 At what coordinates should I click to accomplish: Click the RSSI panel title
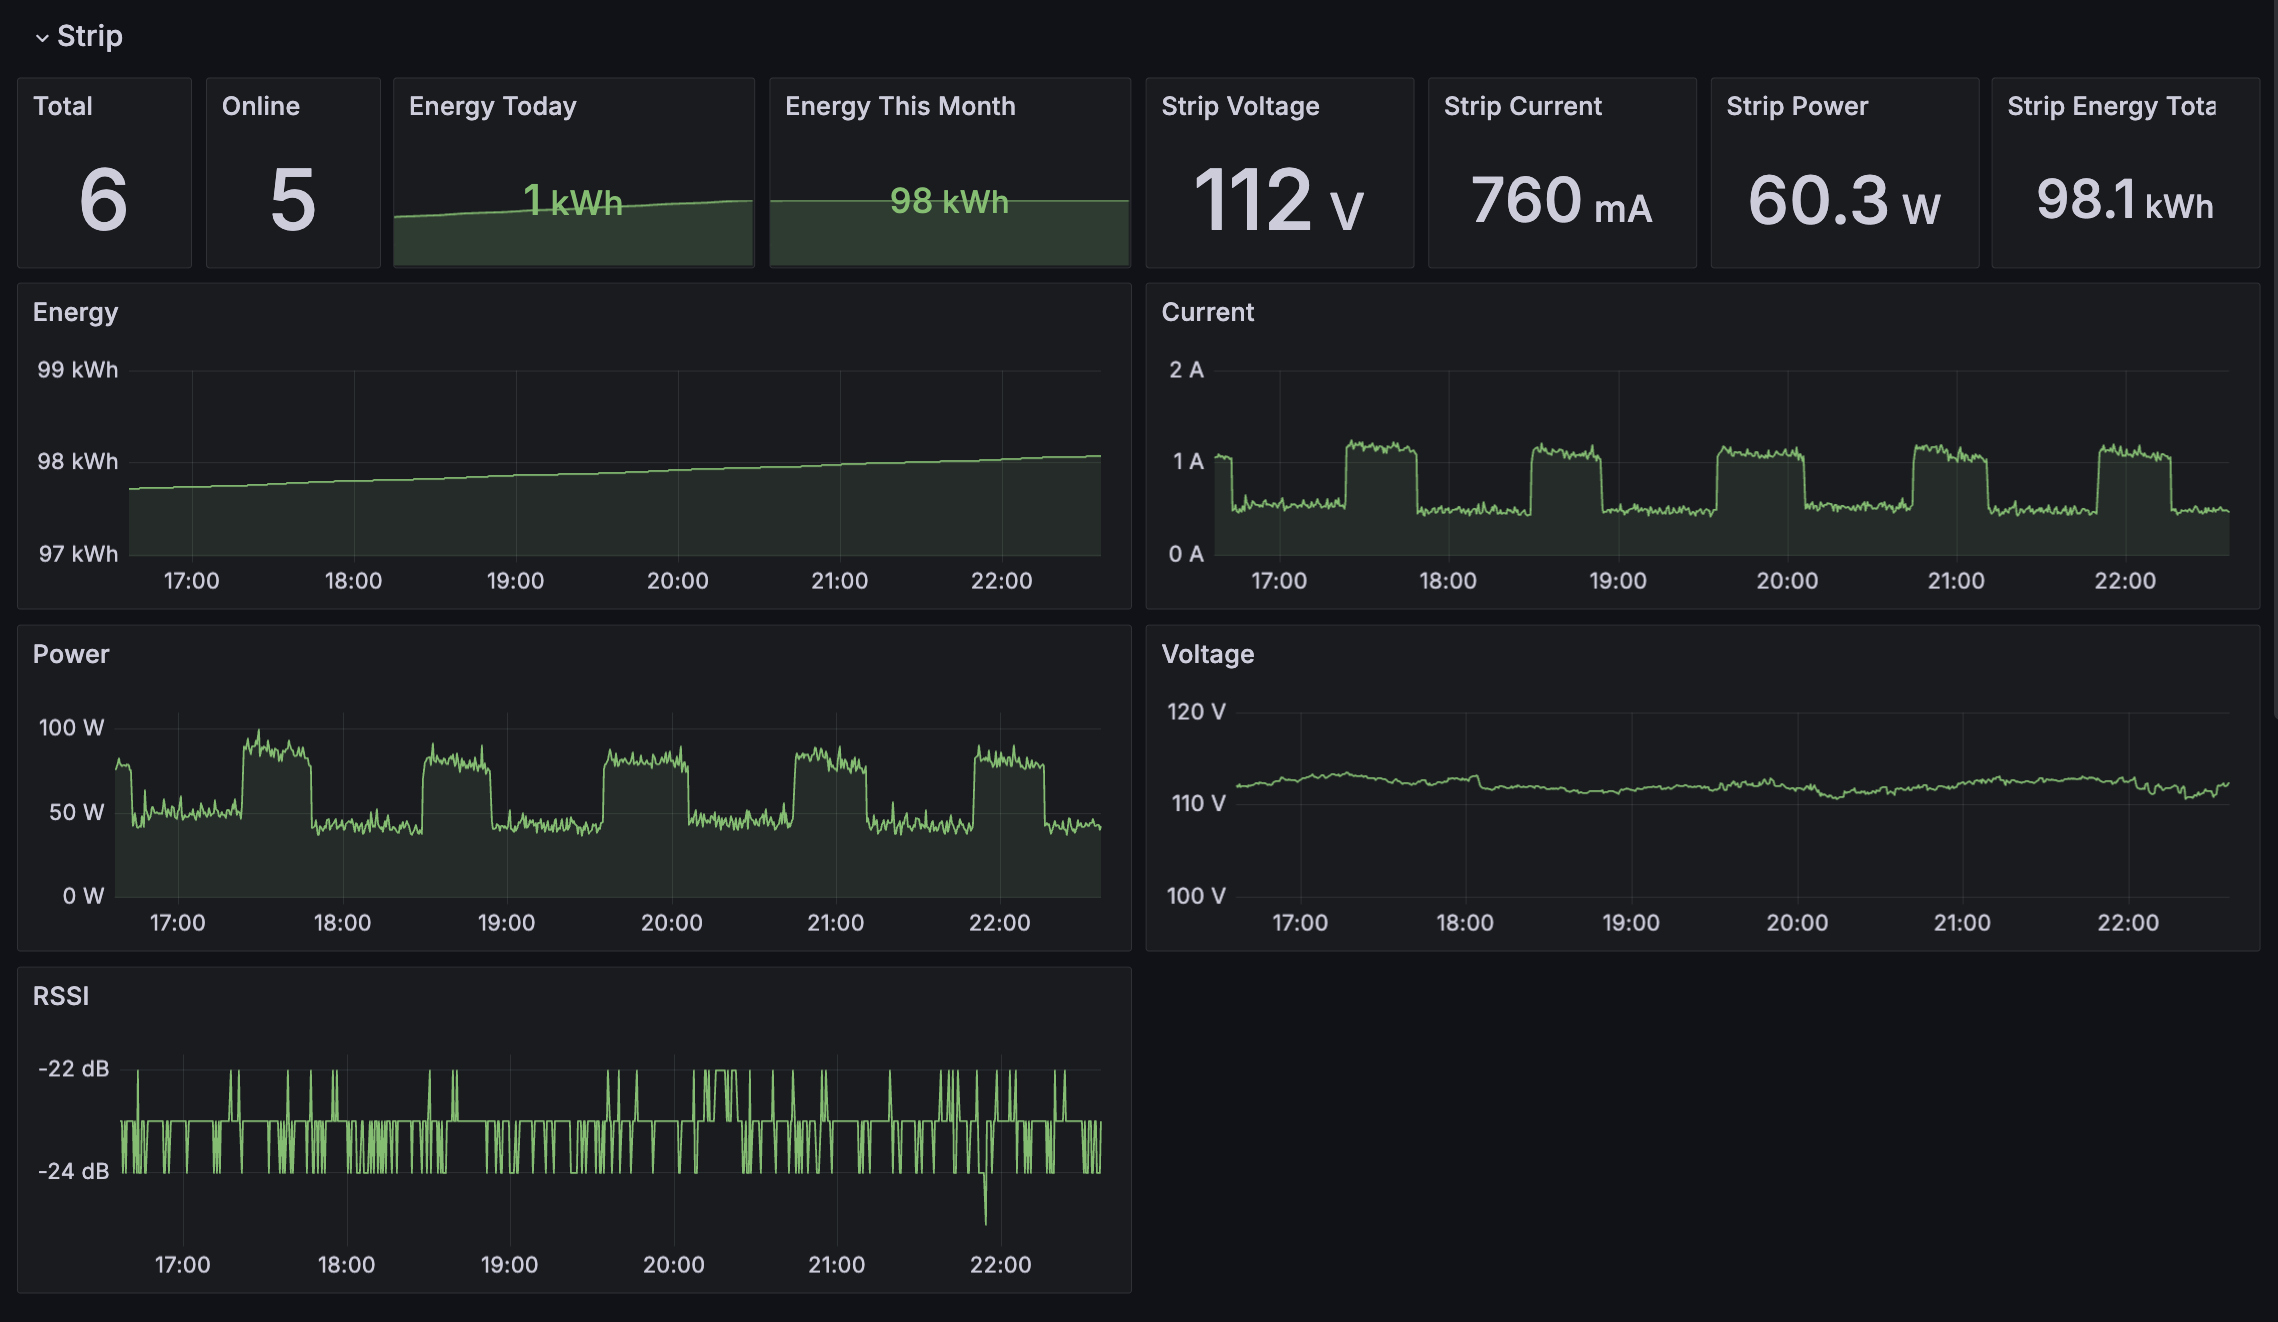click(60, 996)
